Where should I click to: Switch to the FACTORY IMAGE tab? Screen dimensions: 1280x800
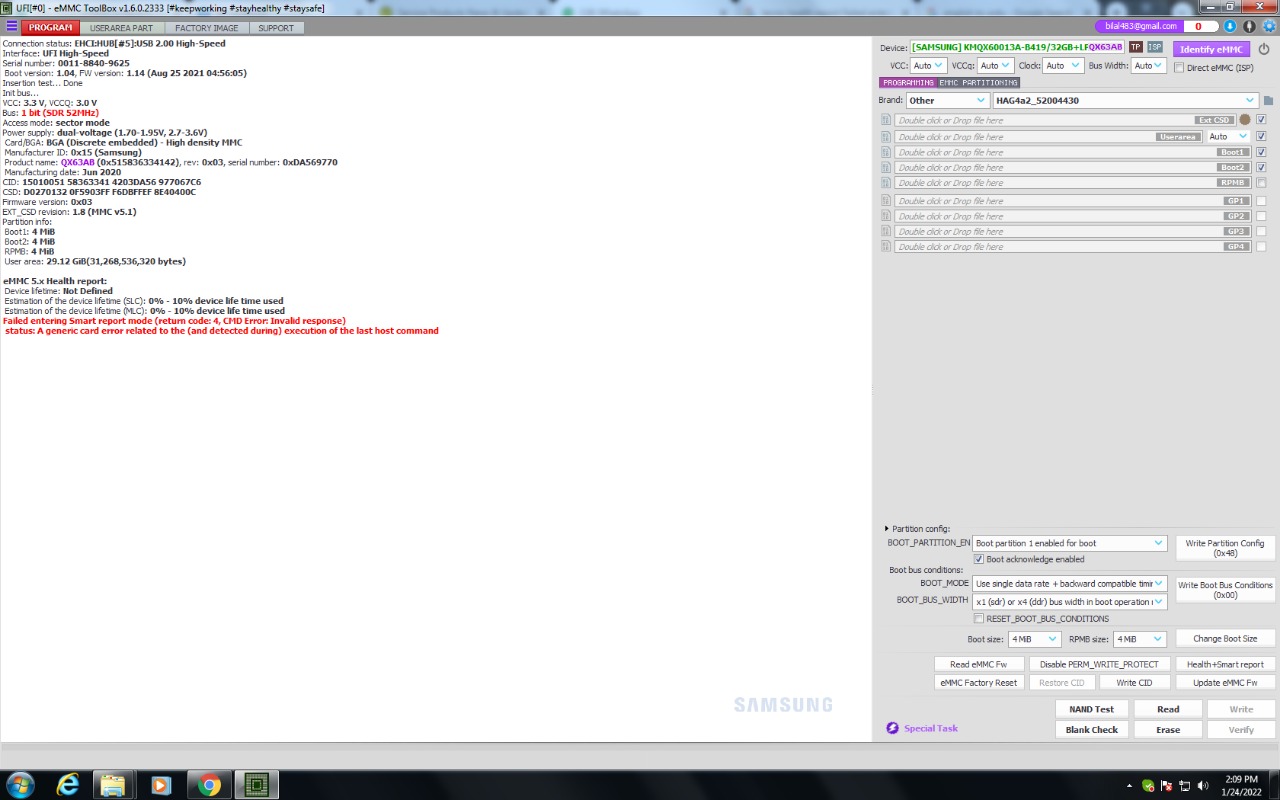pos(207,28)
